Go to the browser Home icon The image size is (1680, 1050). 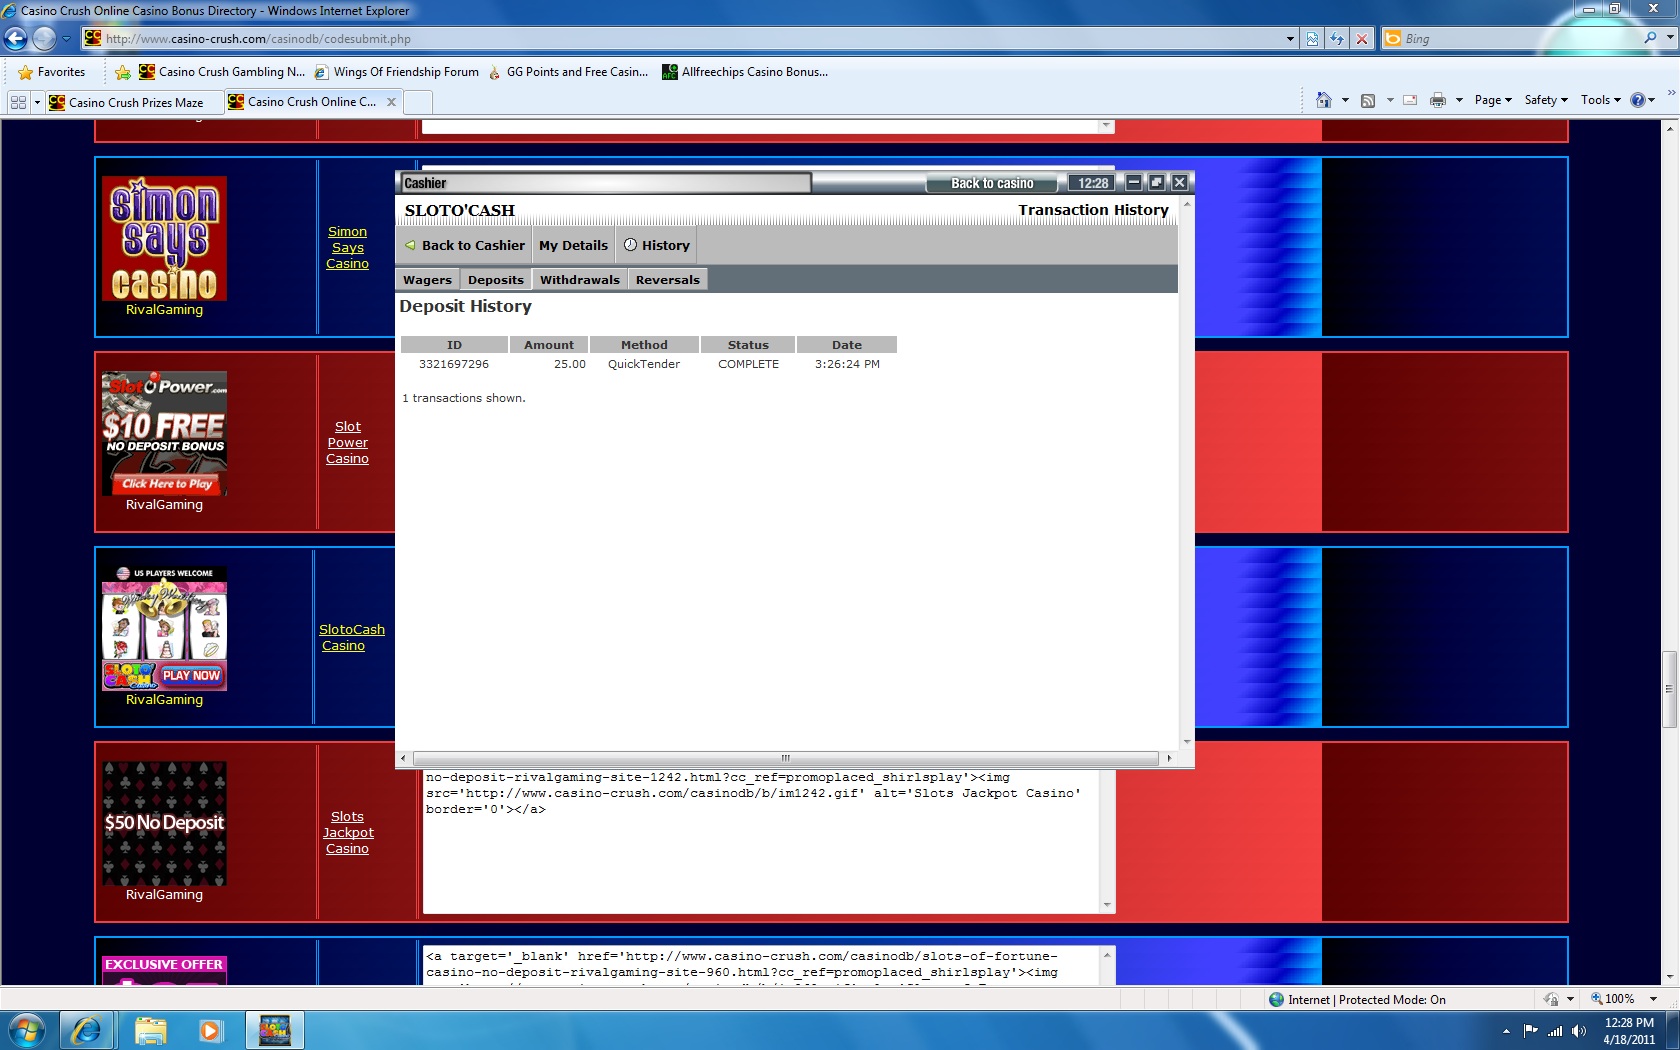tap(1324, 100)
